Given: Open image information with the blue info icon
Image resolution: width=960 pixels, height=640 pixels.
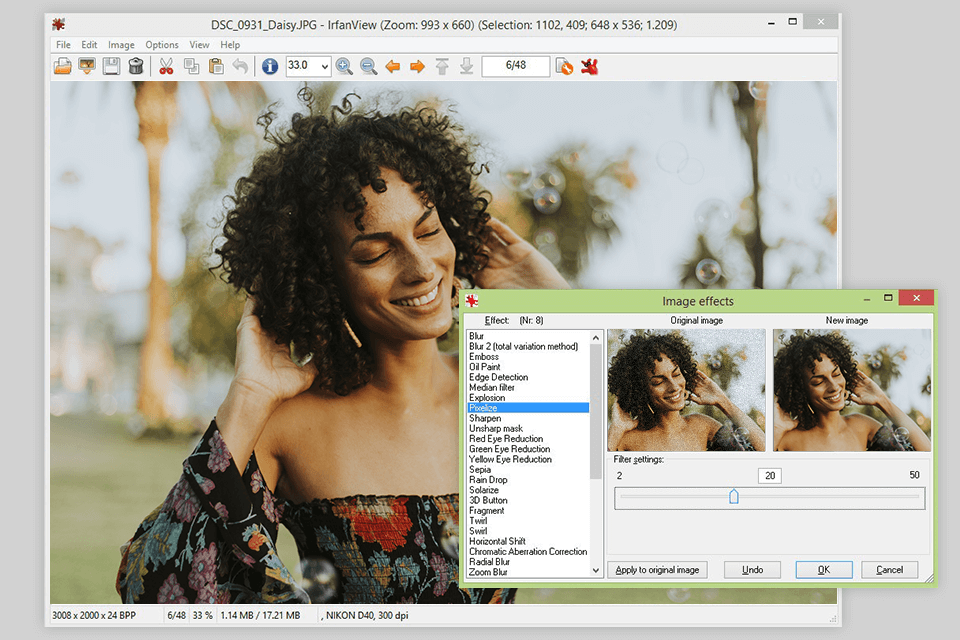Looking at the screenshot, I should click(x=270, y=67).
